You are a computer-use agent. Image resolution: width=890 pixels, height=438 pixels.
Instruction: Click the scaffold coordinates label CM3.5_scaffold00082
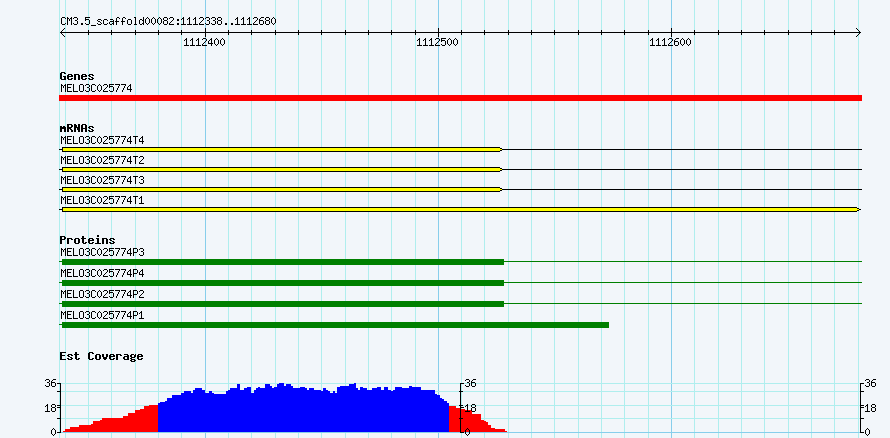click(169, 22)
